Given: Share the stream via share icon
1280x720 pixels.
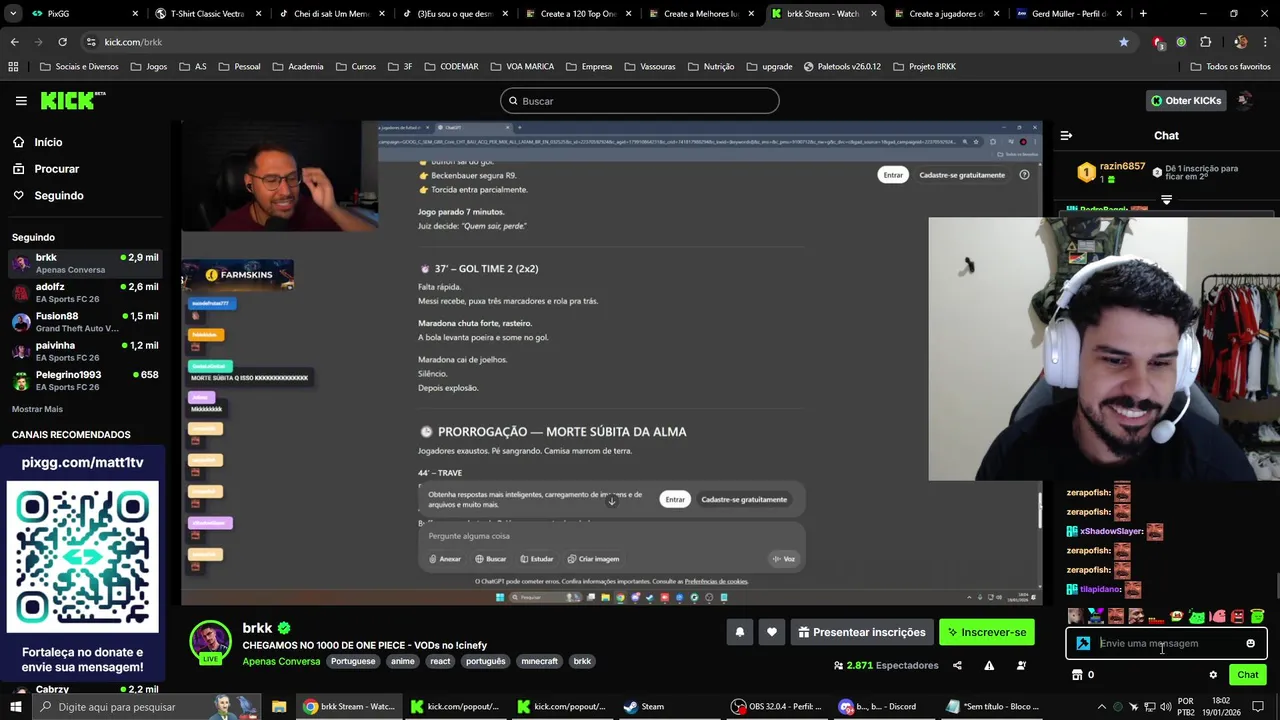Looking at the screenshot, I should pos(957,665).
